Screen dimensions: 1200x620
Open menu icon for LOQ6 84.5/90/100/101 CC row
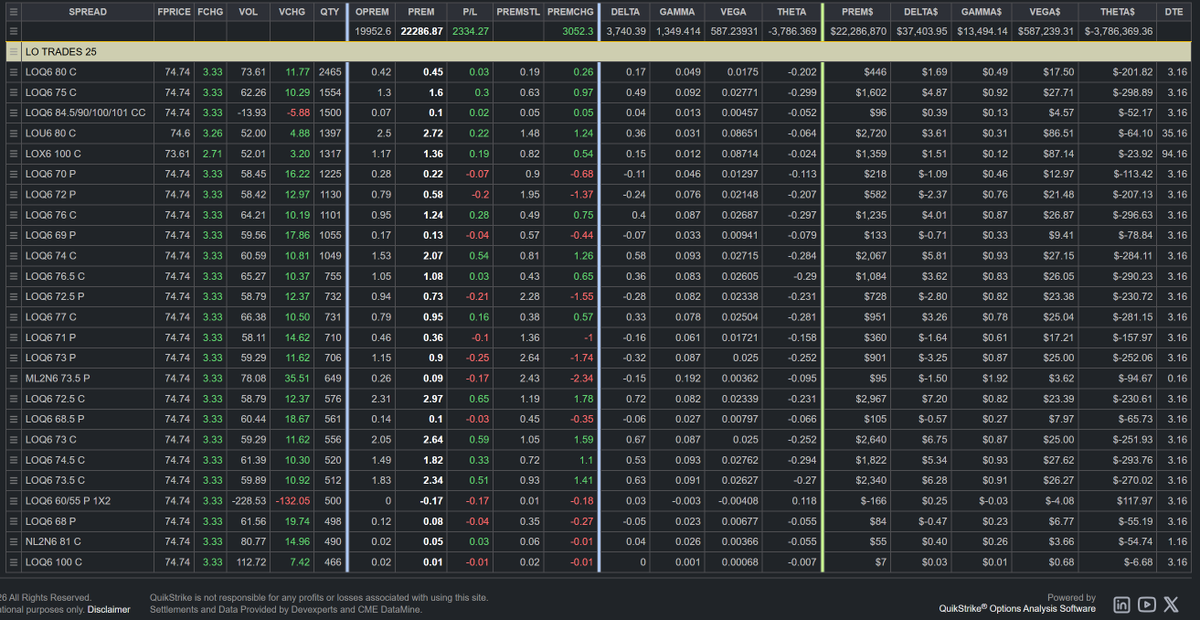tap(13, 113)
